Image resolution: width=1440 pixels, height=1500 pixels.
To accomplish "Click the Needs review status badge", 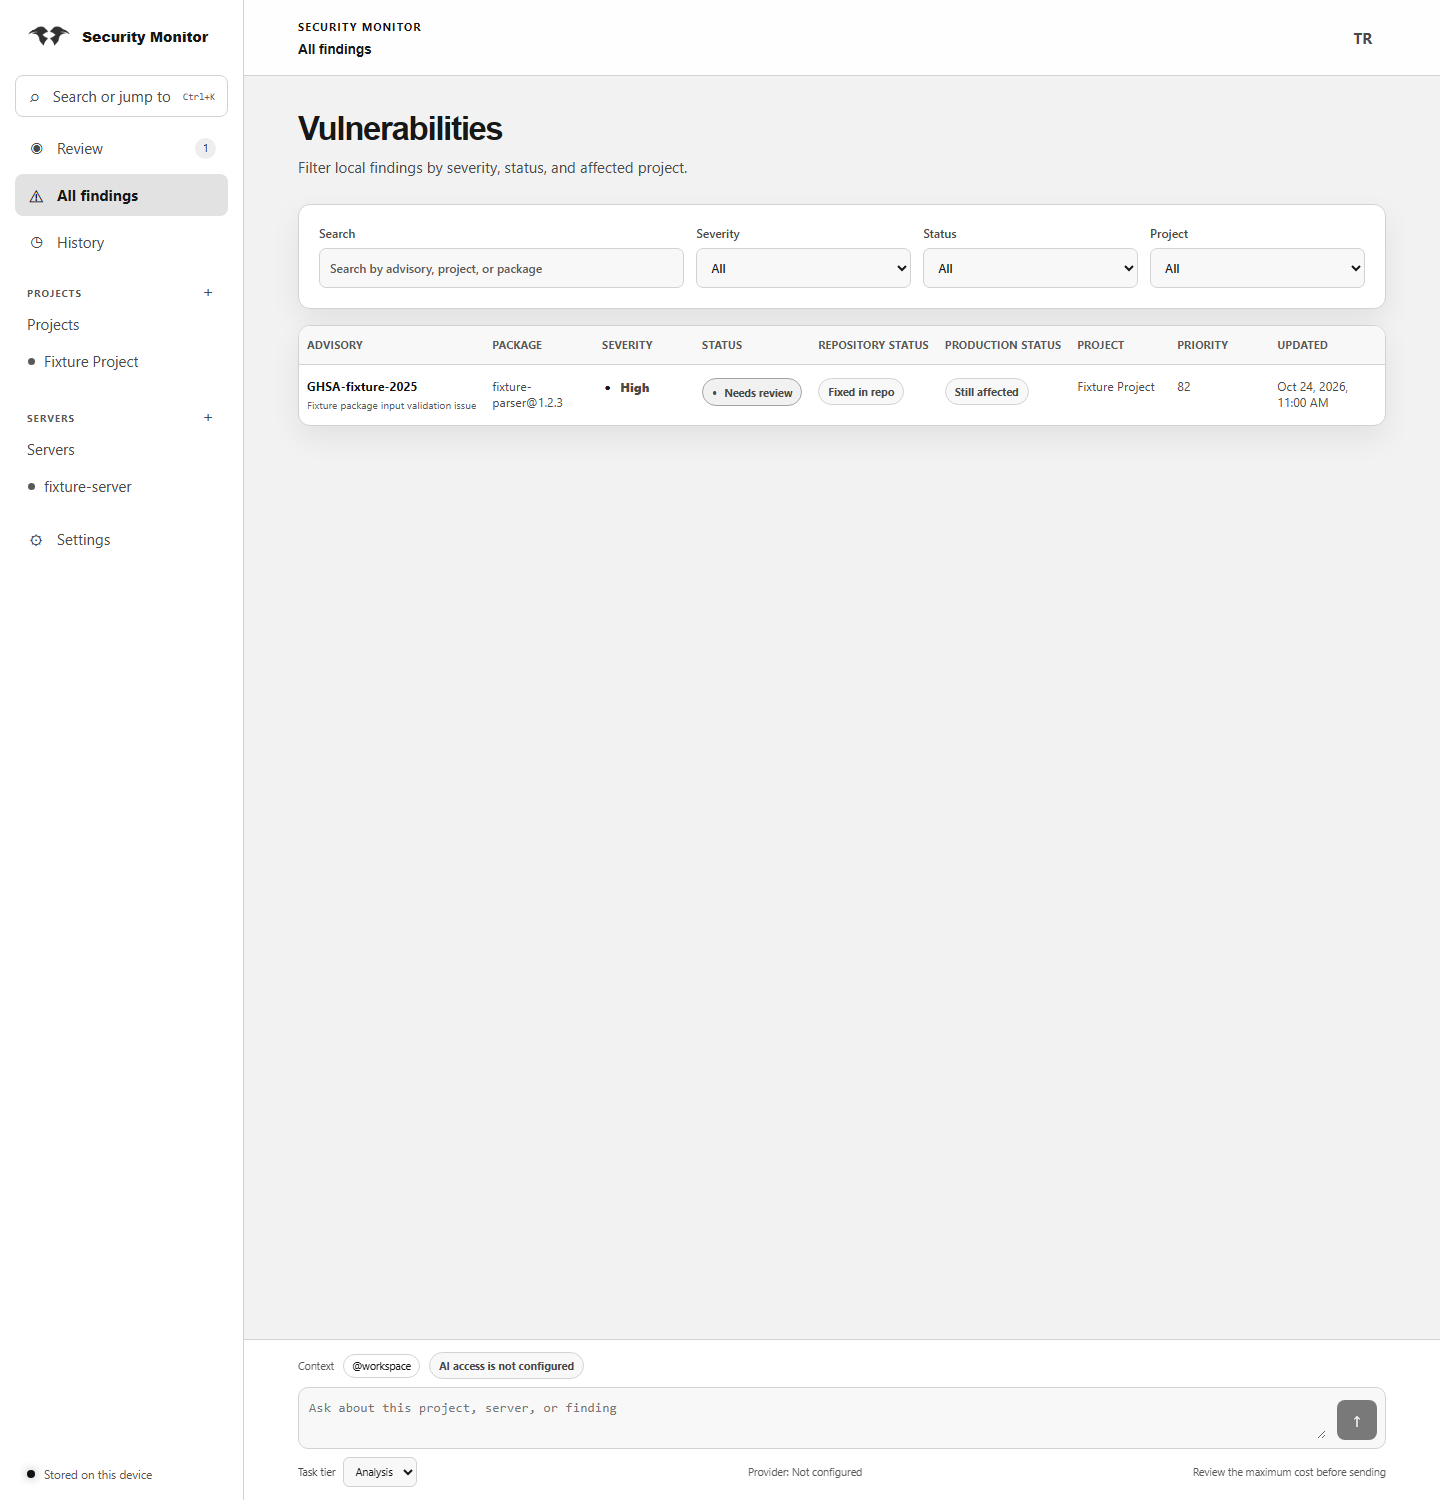I will [x=752, y=392].
